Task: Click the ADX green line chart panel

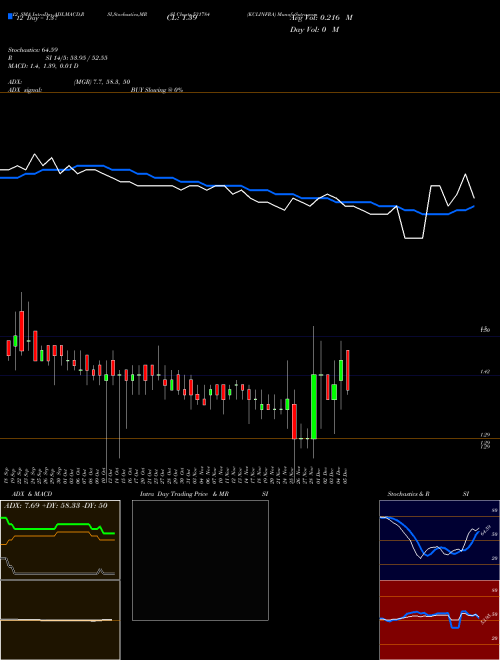Action: tap(60, 540)
